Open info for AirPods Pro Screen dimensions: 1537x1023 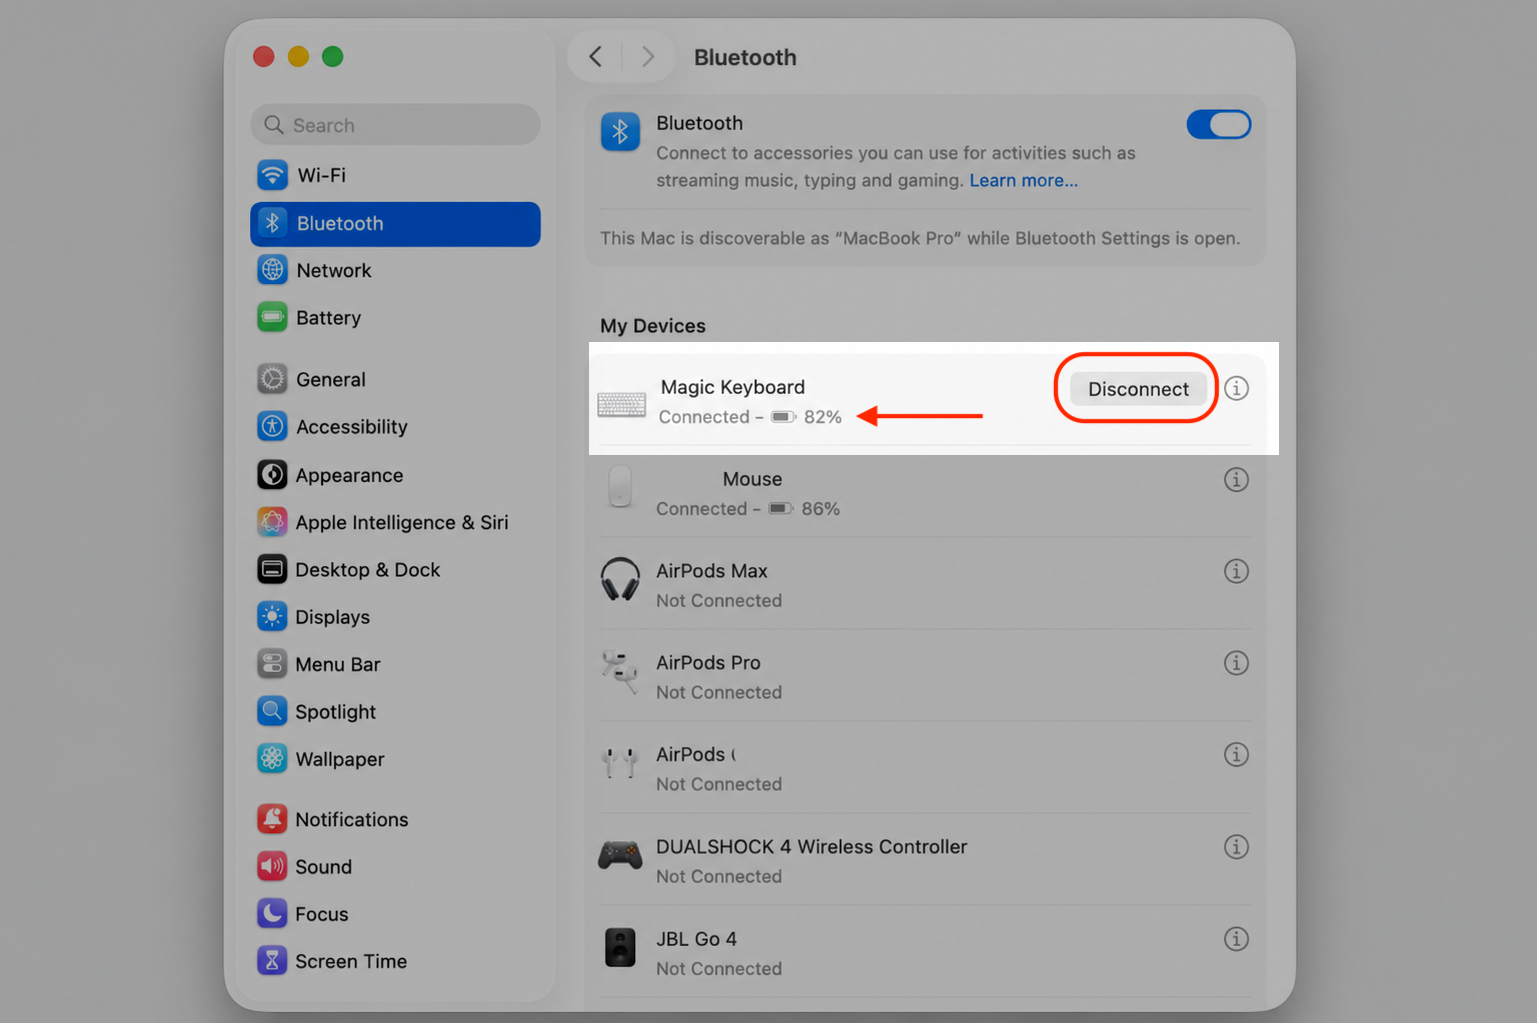click(x=1237, y=663)
